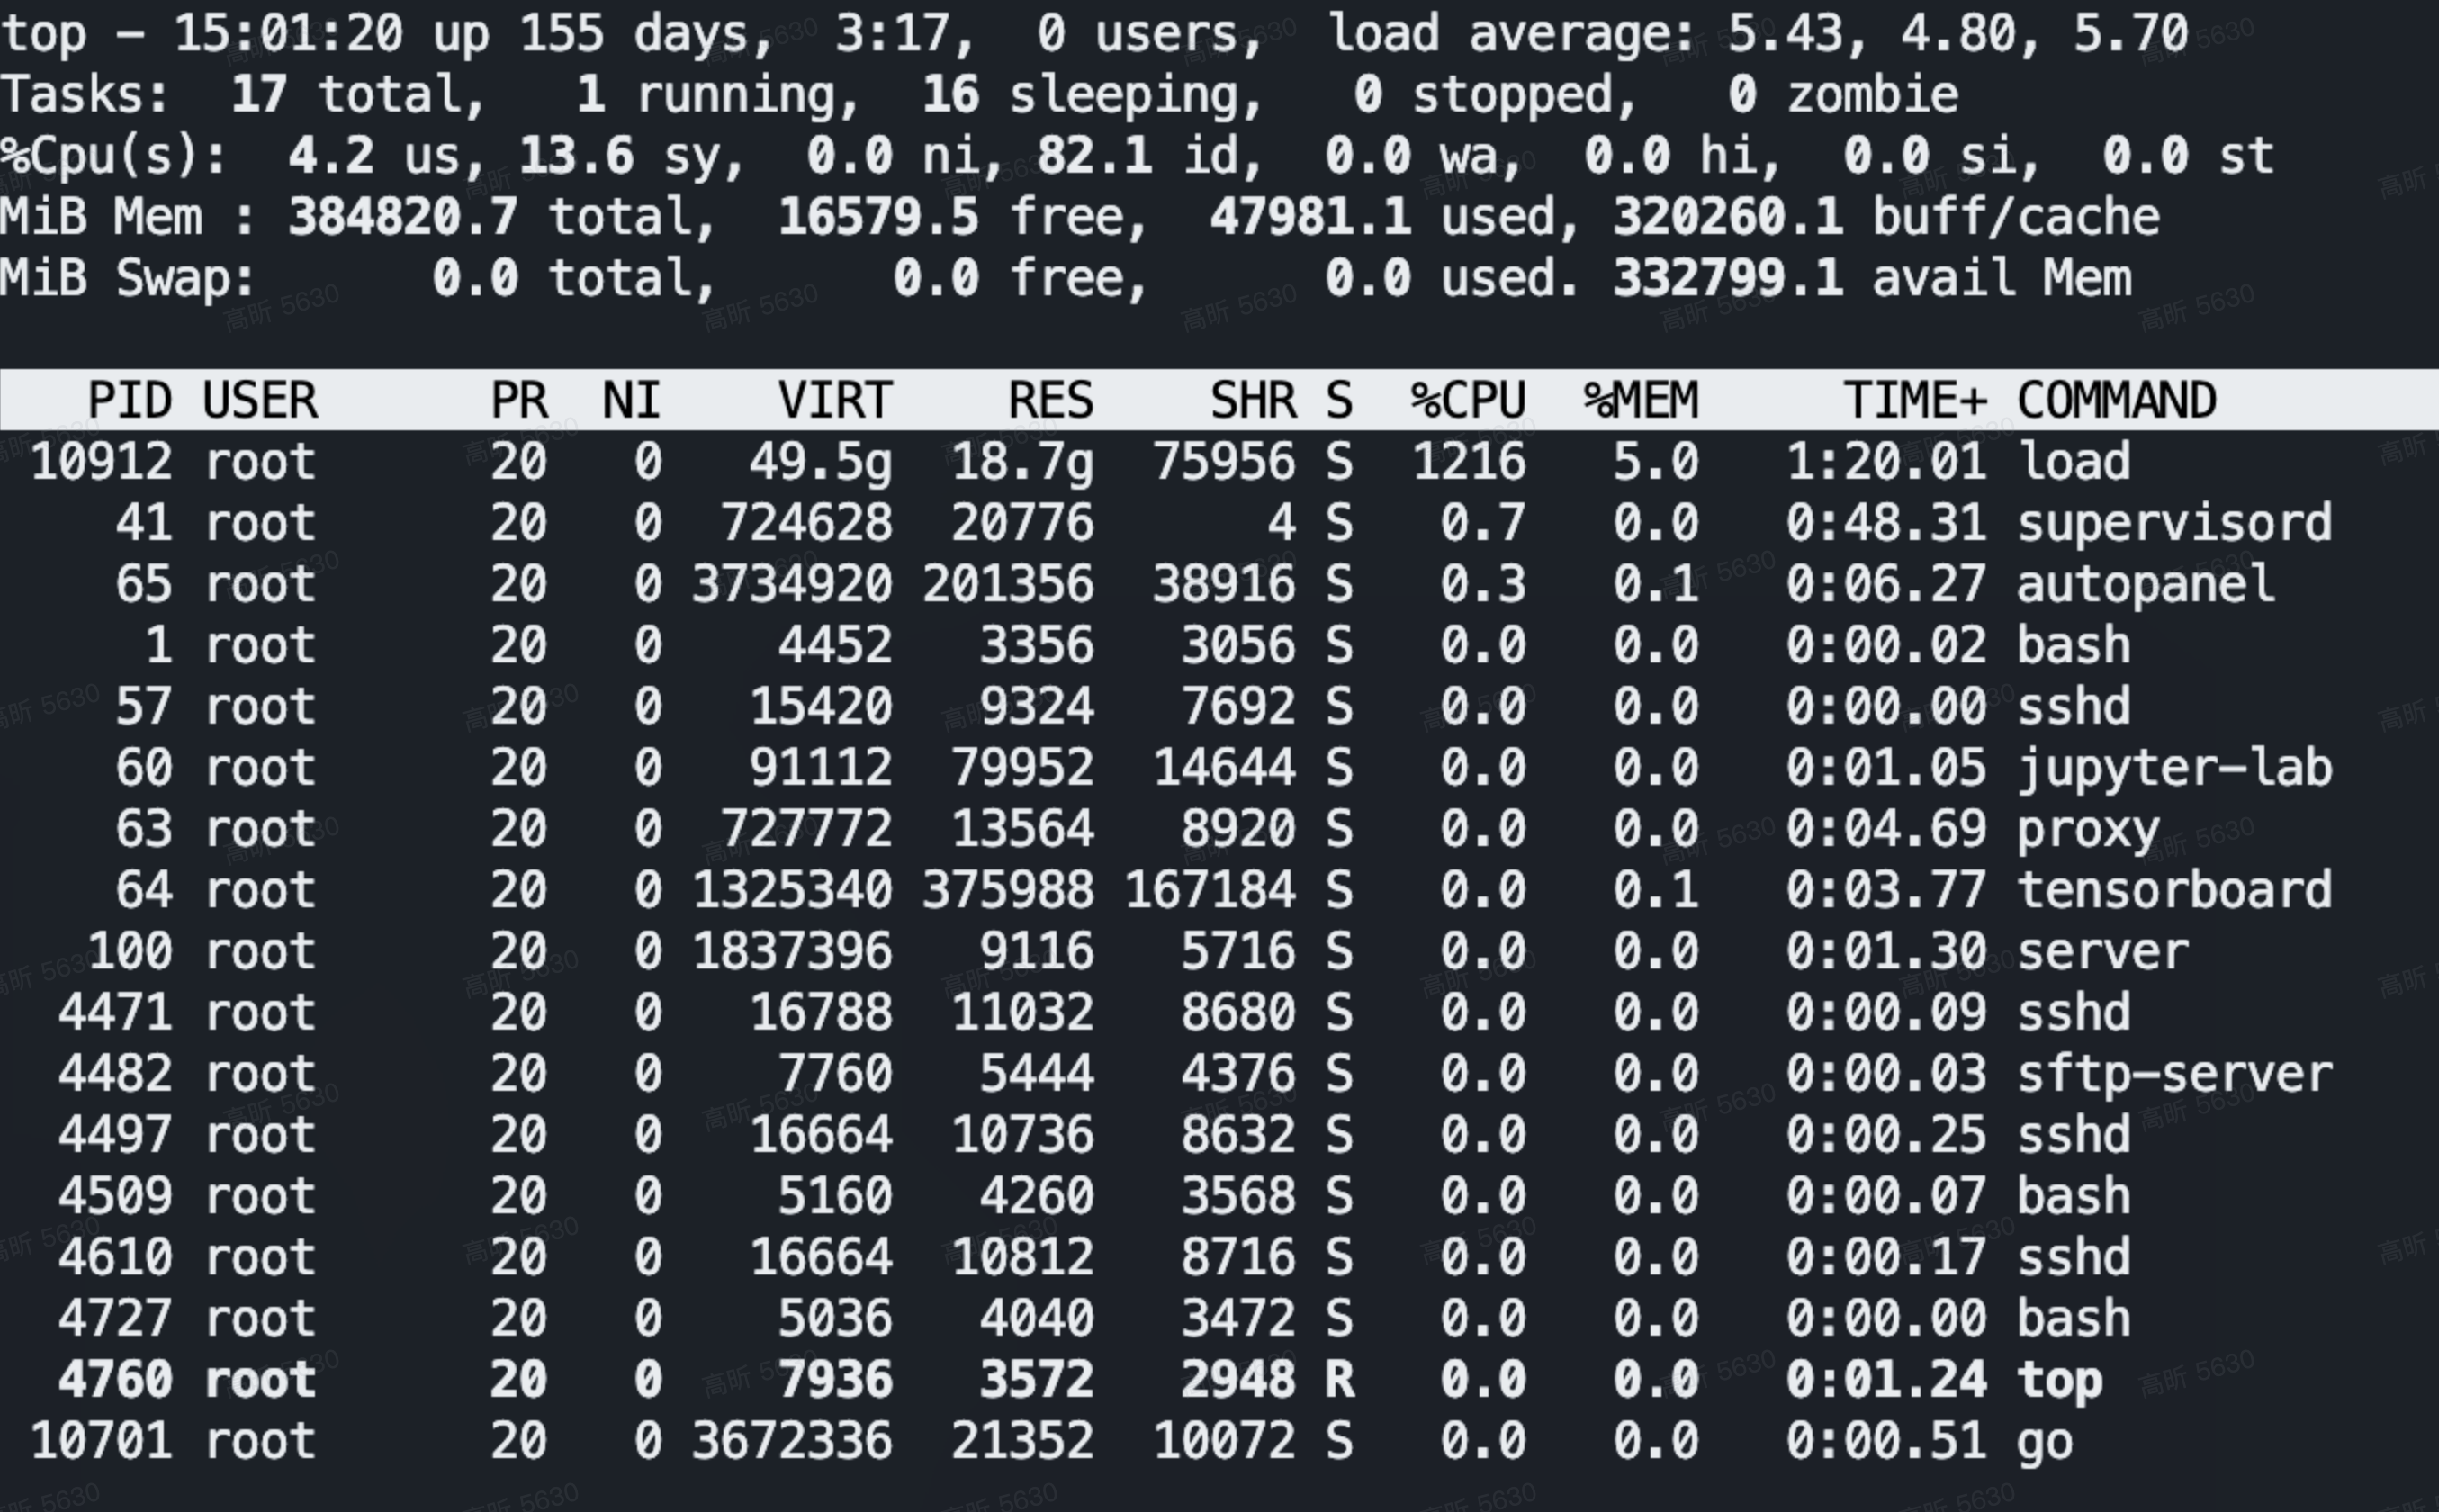This screenshot has height=1512, width=2439.
Task: Click the sftp-server process entry
Action: (1200, 1072)
